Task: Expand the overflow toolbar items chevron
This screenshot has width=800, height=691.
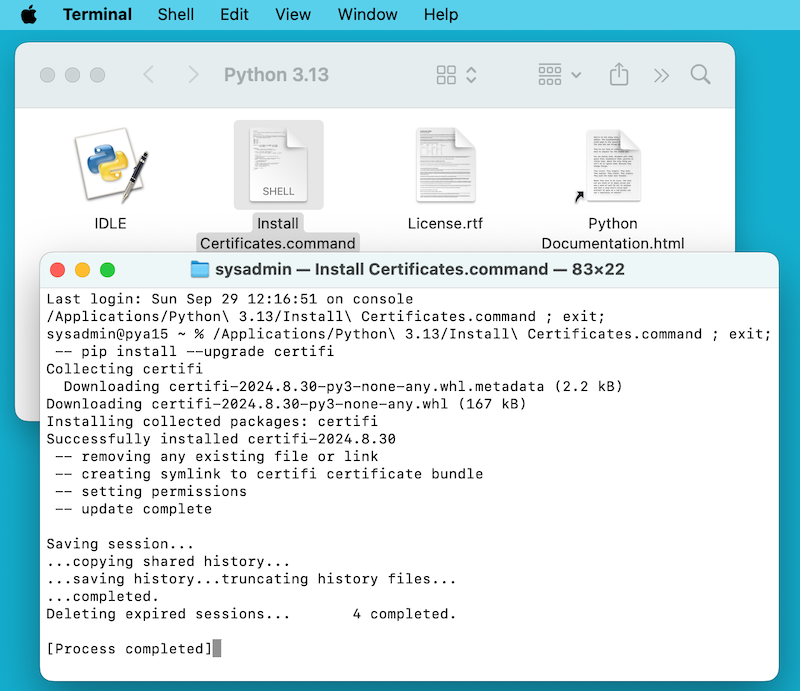Action: (661, 74)
